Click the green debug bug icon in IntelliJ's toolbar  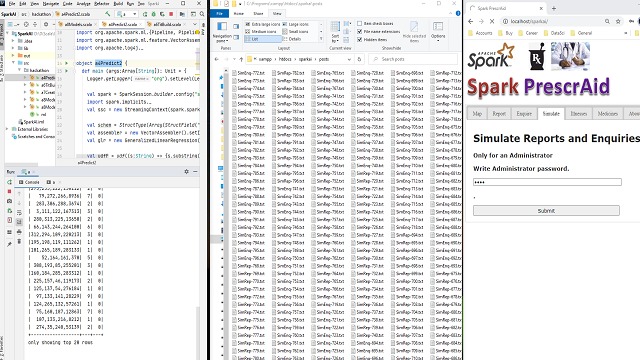click(154, 14)
